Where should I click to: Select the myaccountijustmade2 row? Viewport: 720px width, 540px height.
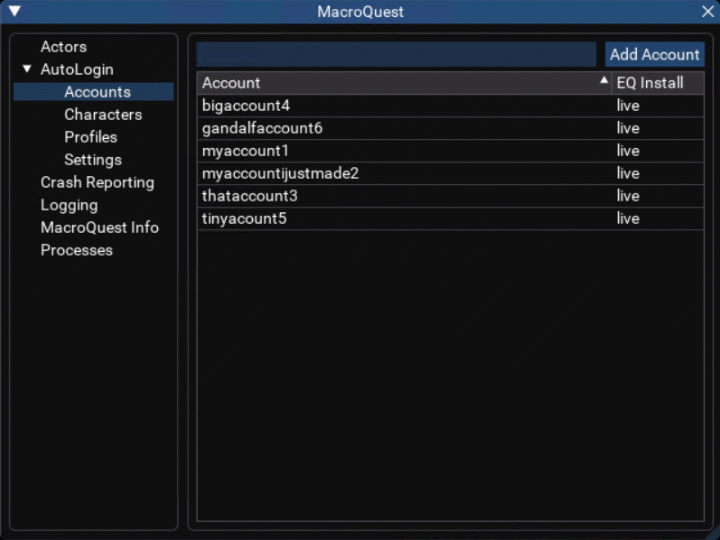click(450, 173)
